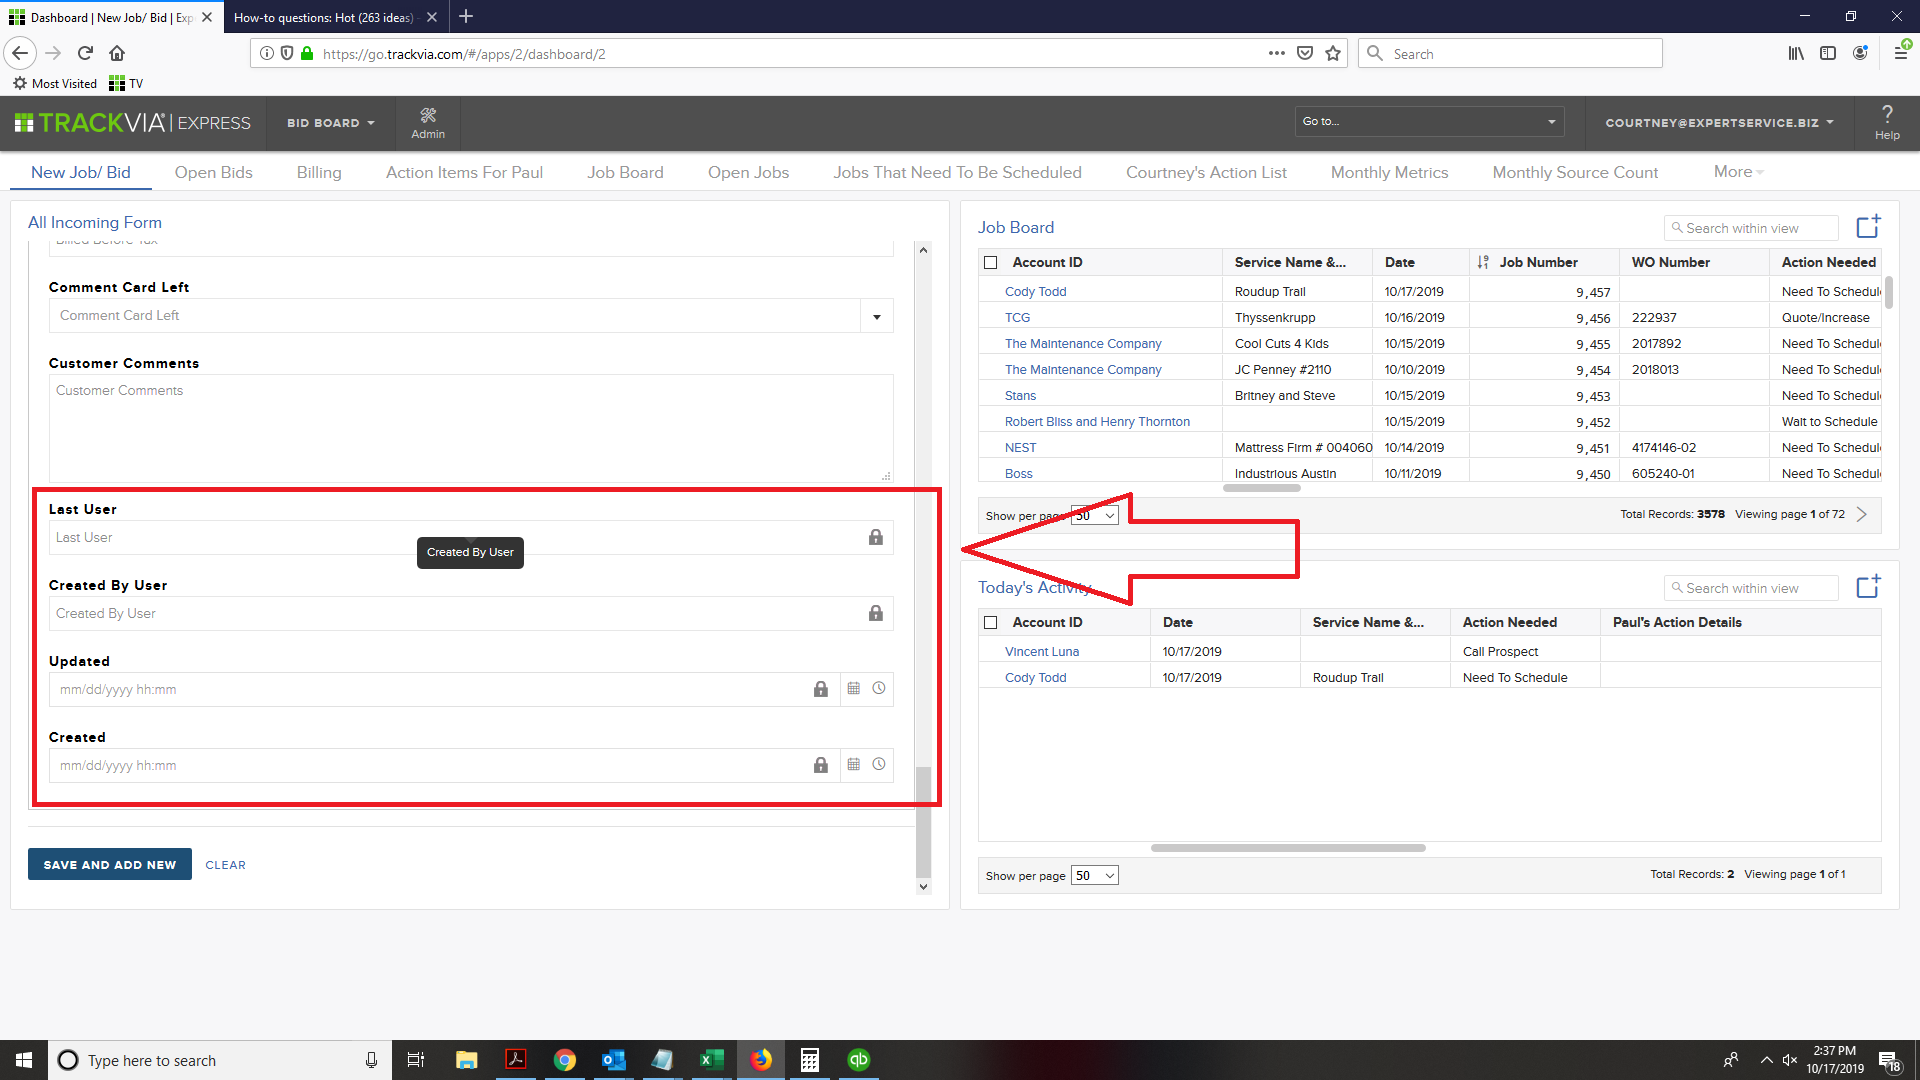Go to next page of Job Board
The width and height of the screenshot is (1920, 1080).
[x=1862, y=514]
